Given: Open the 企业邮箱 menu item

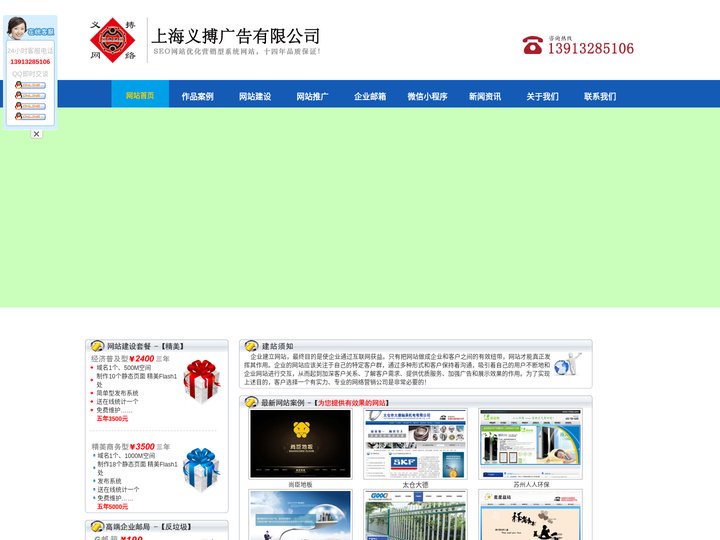Looking at the screenshot, I should click(x=370, y=96).
